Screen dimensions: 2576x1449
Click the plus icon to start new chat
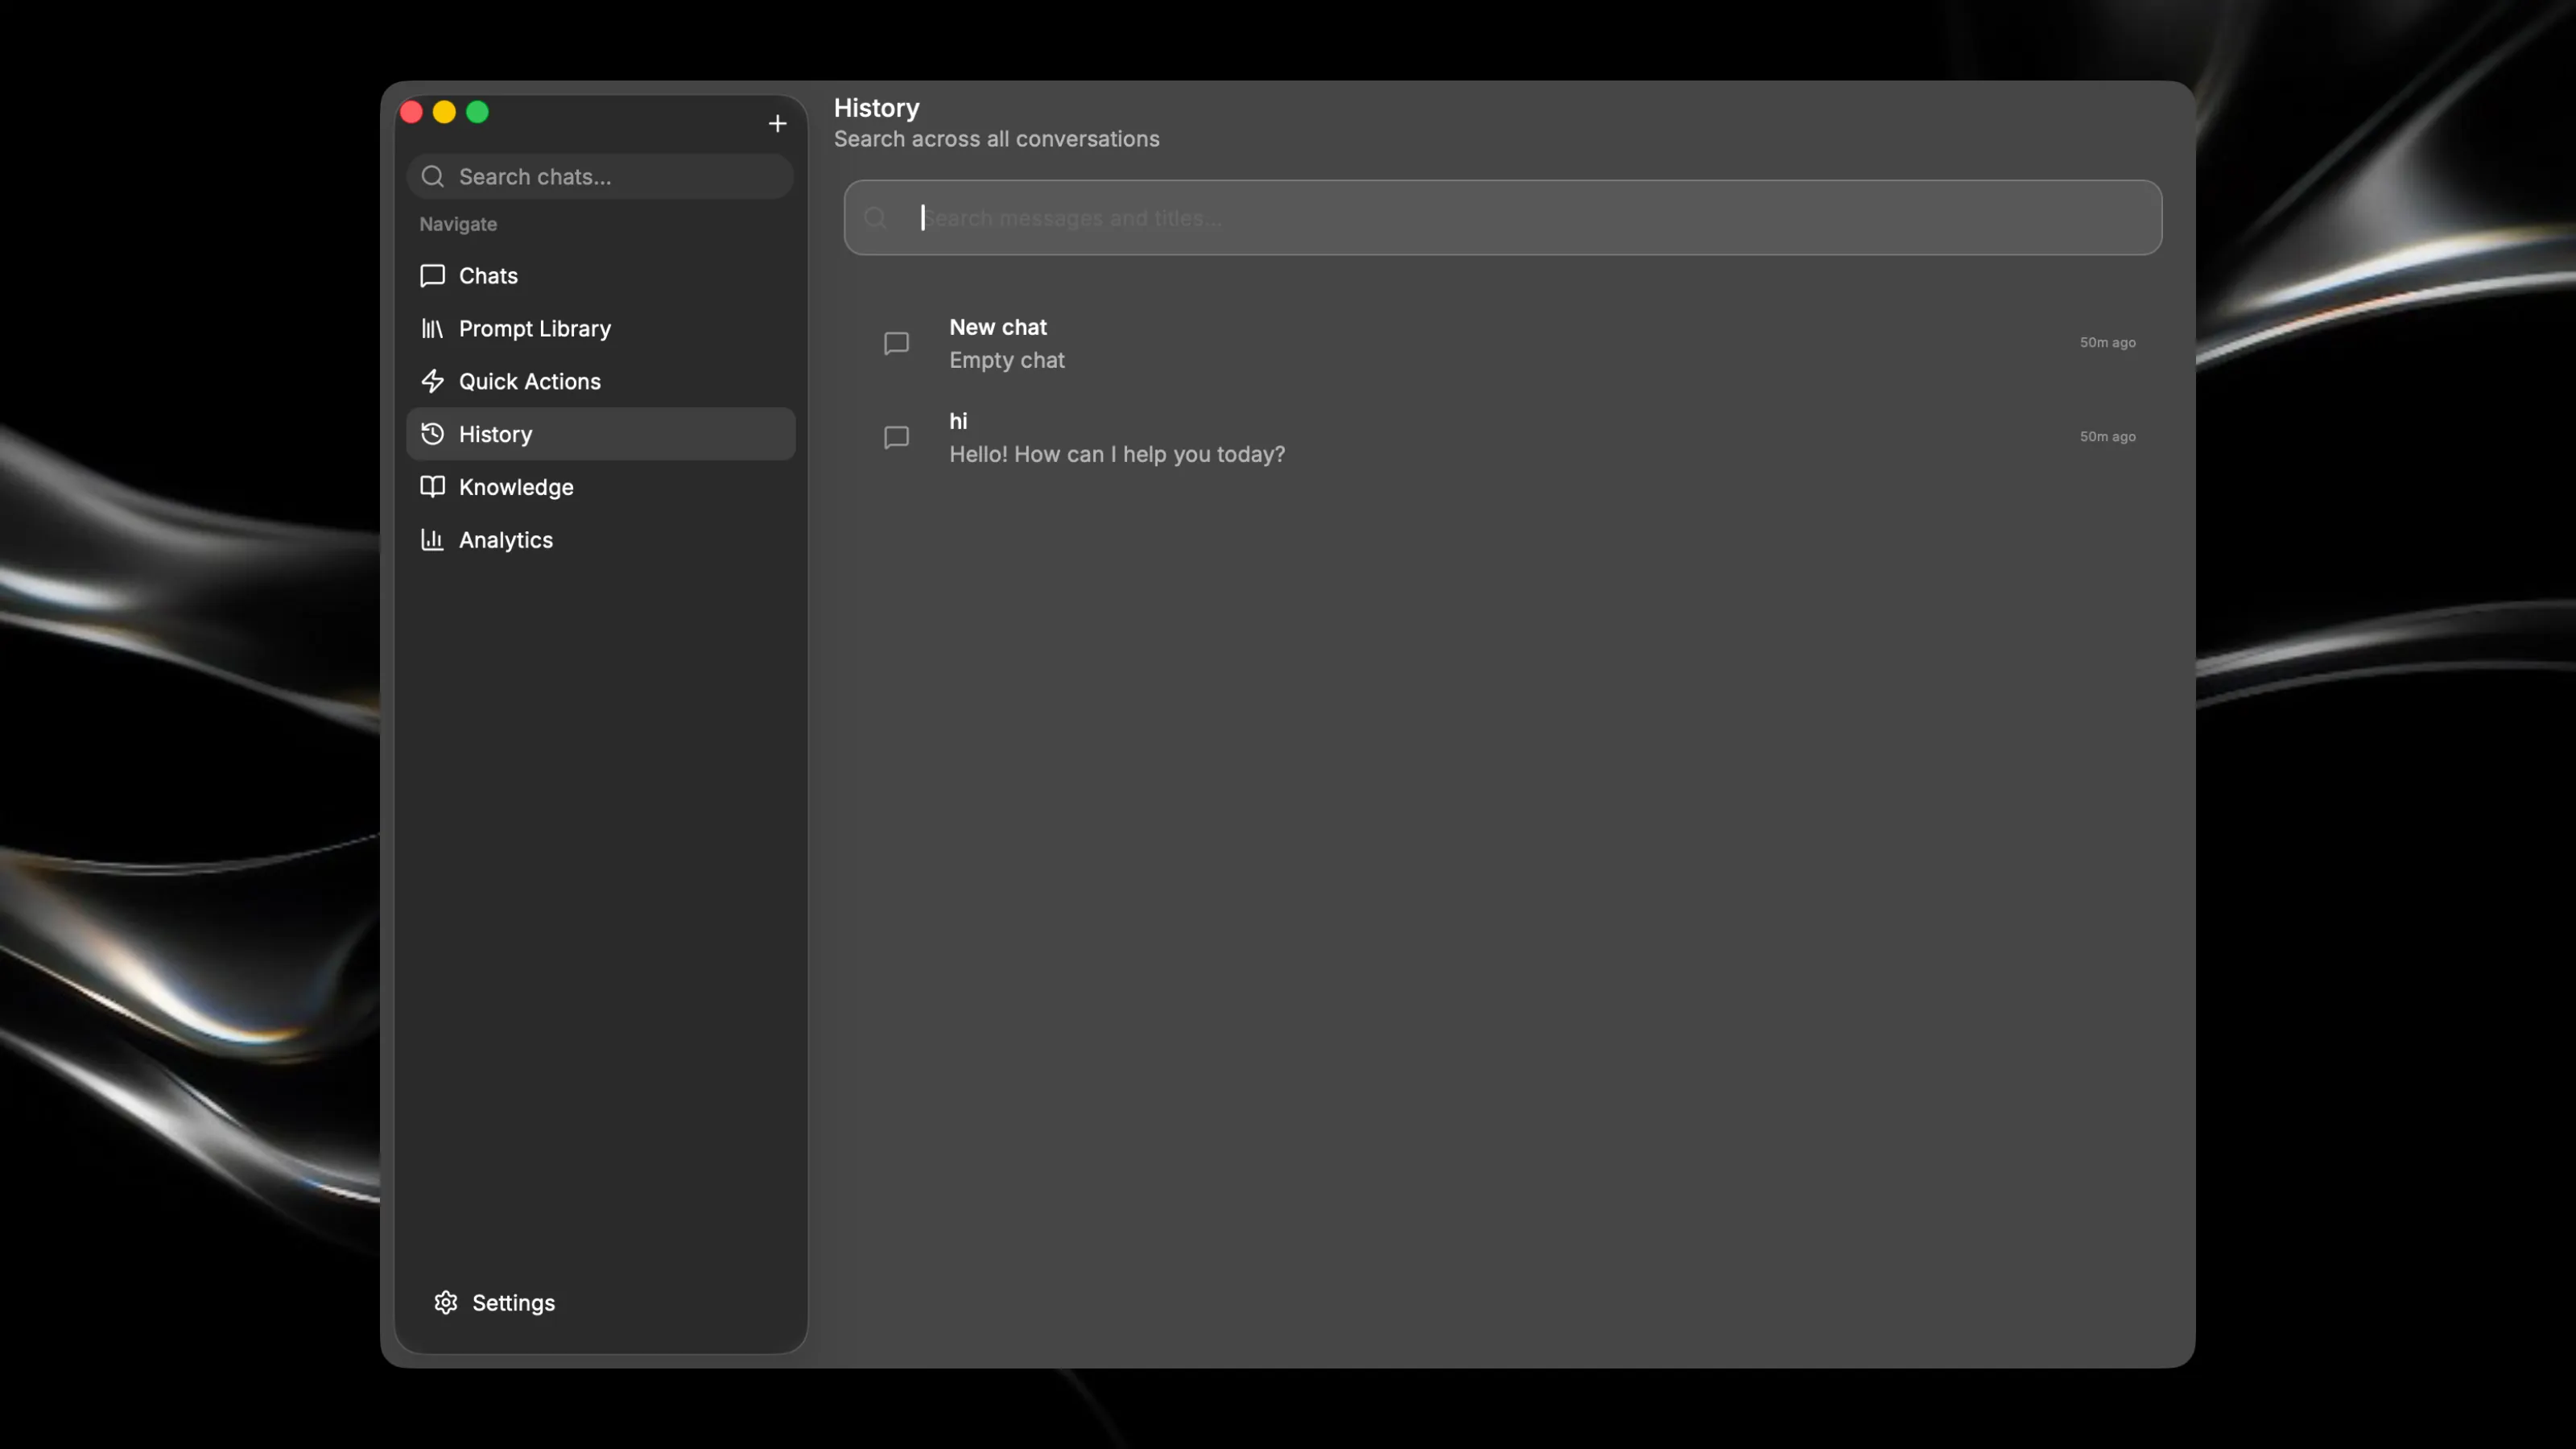(777, 124)
